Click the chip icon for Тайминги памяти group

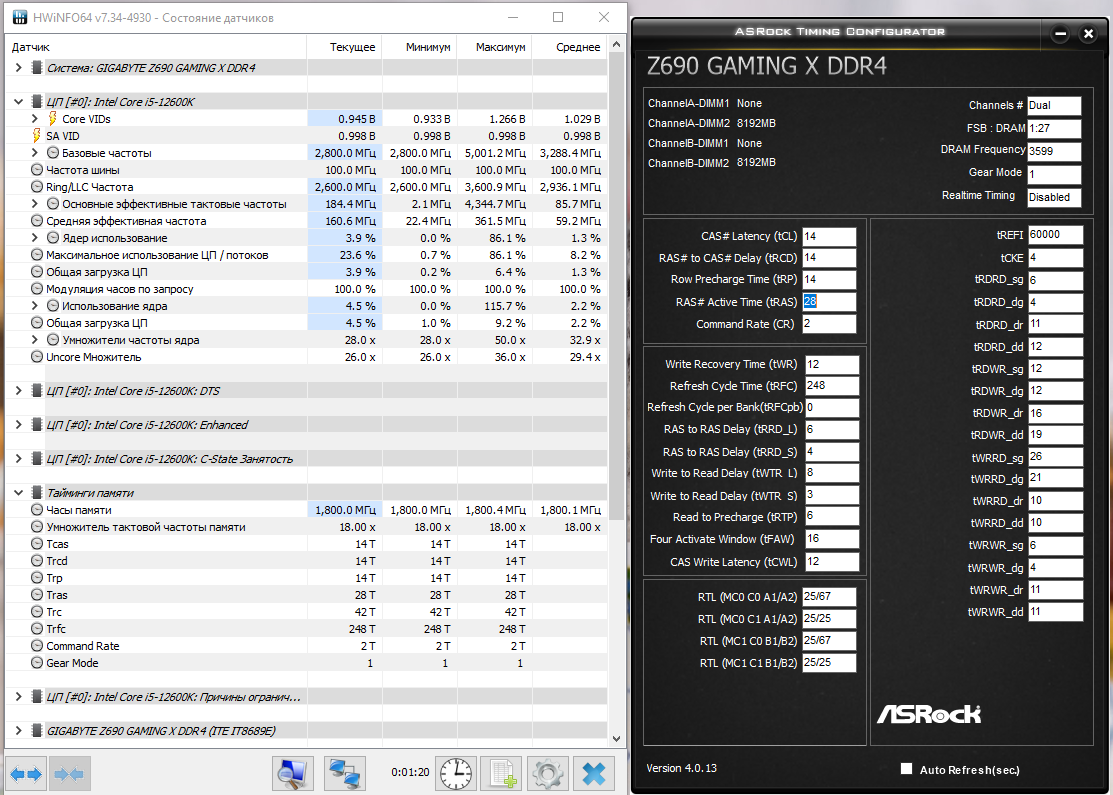[37, 493]
